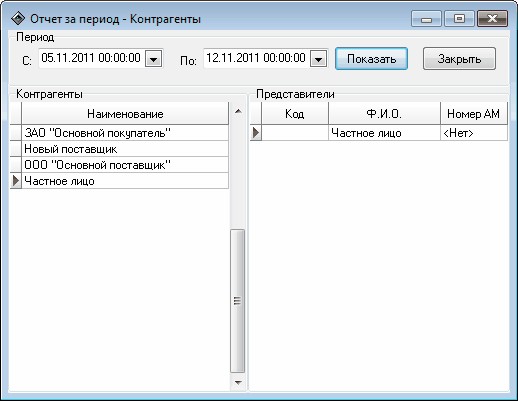
Task: Click the Ф.И.О. column header
Action: pyautogui.click(x=384, y=114)
